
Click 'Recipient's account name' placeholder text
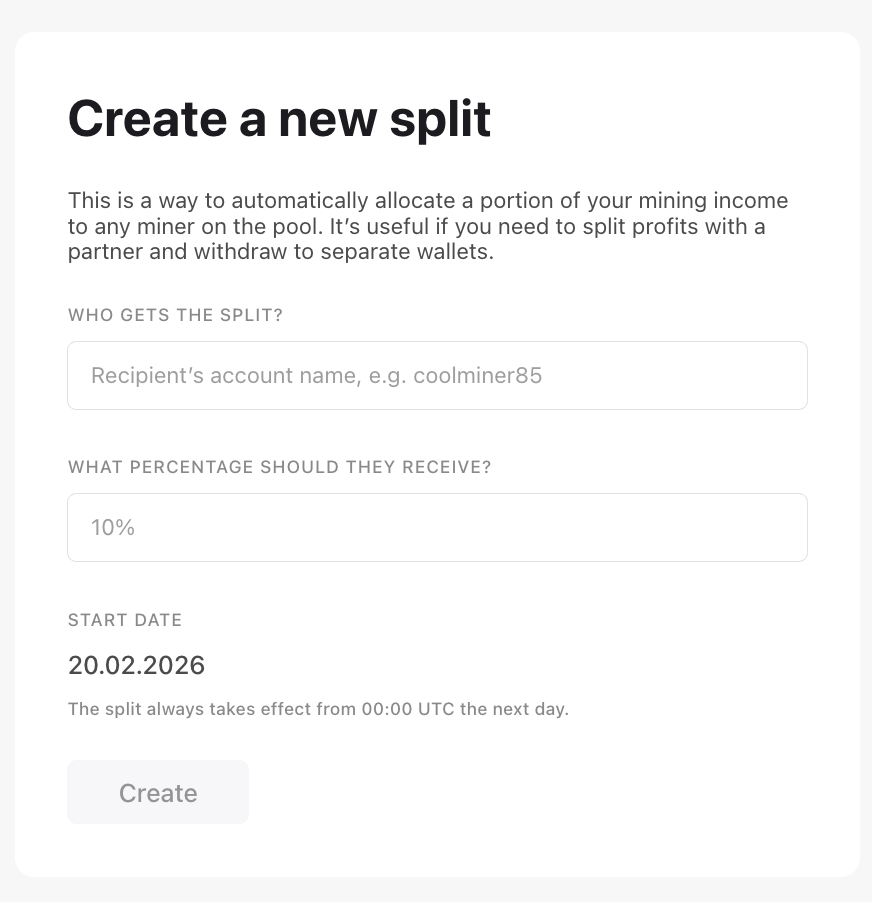coord(214,376)
